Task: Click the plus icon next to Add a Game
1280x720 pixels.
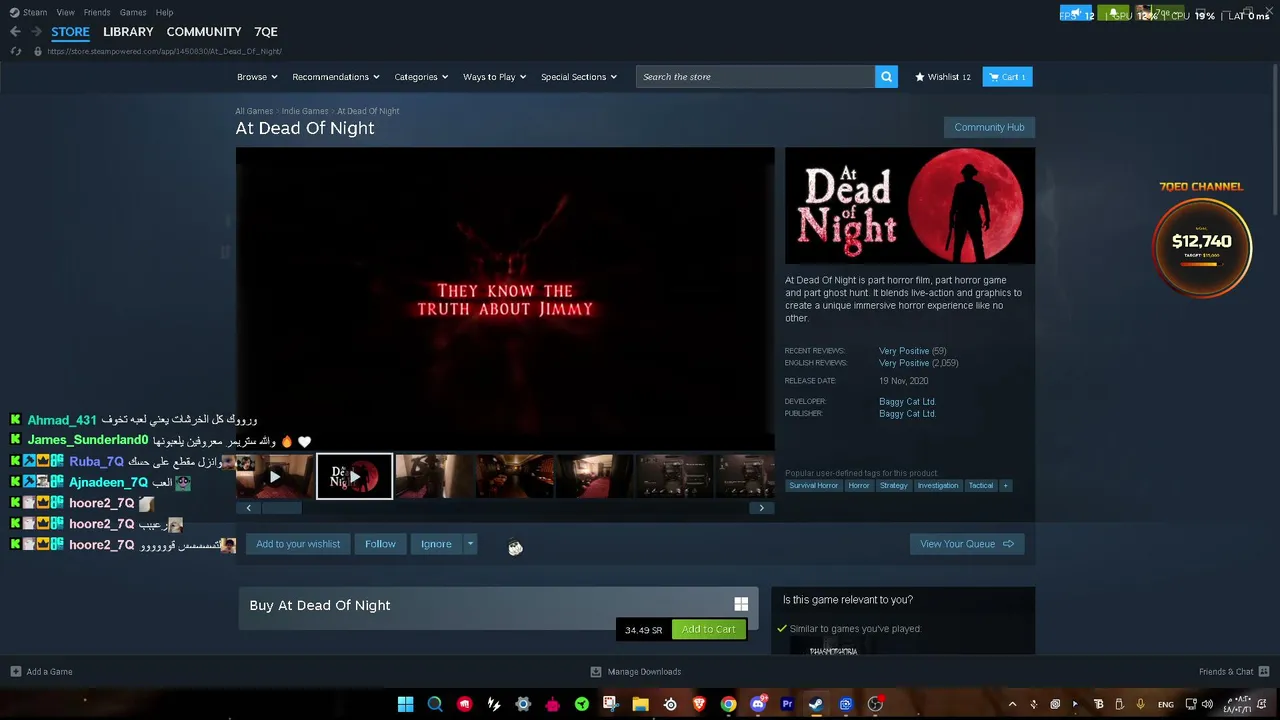Action: pos(15,671)
